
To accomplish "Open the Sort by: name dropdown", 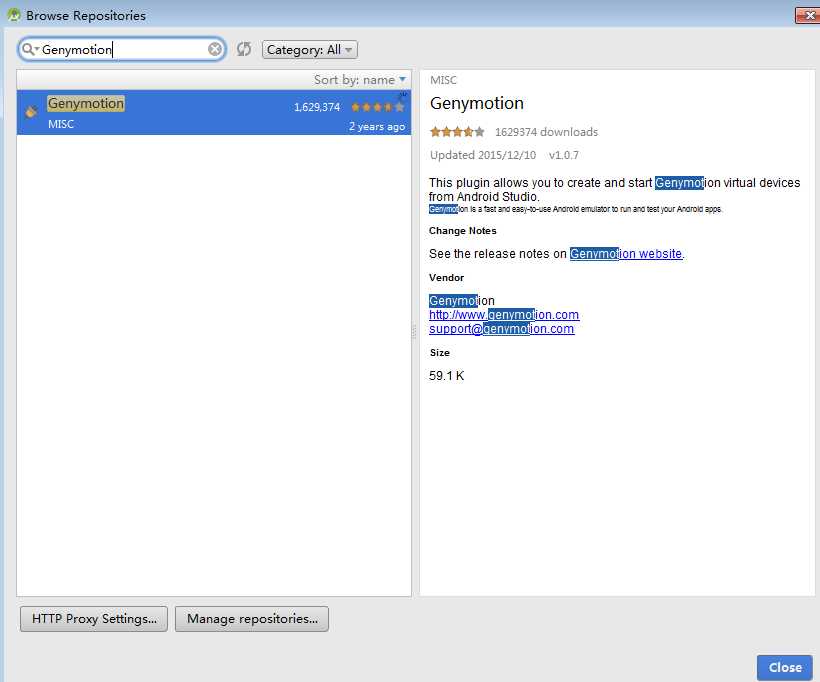I will 360,79.
